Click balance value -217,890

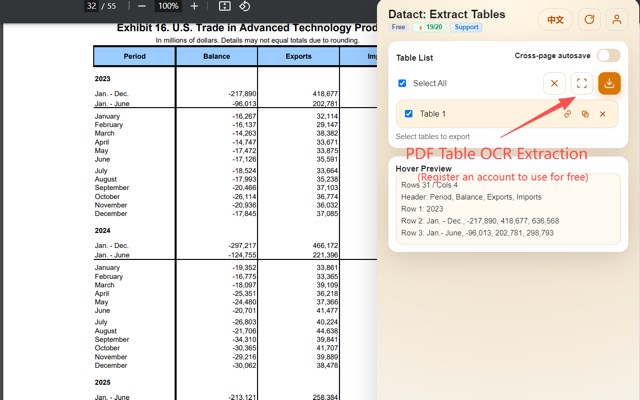(x=242, y=94)
